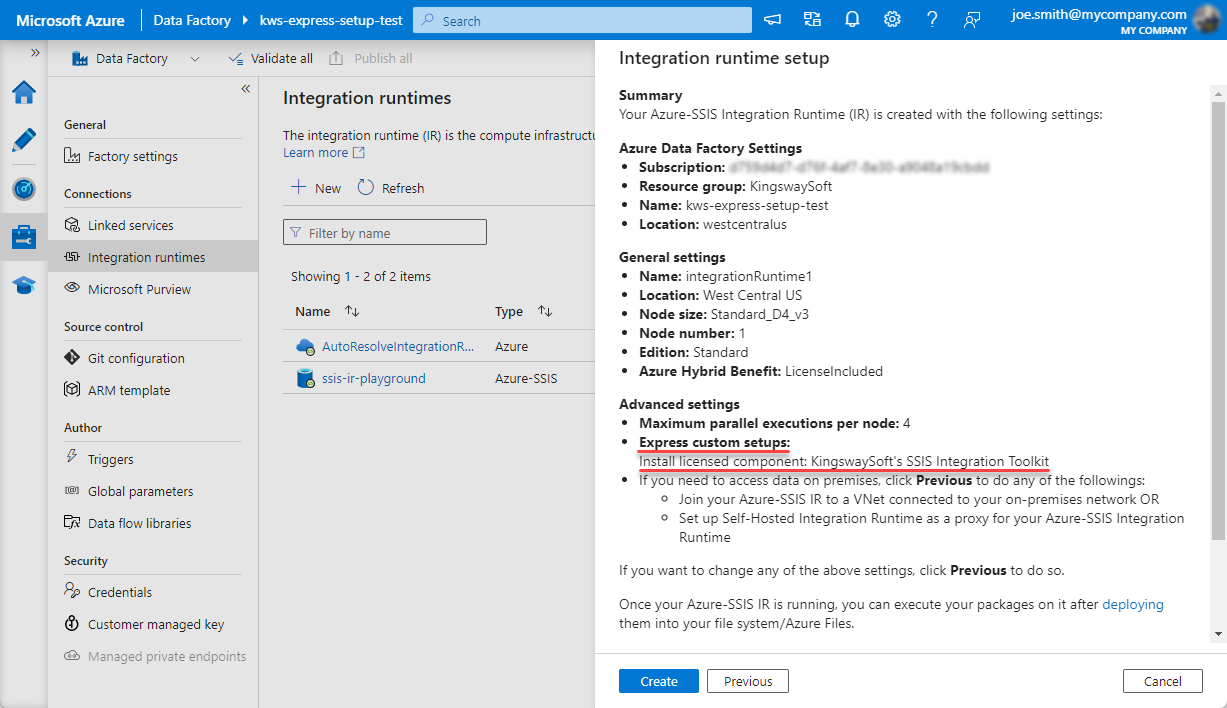Click setup panel scrollbar up arrow
This screenshot has width=1227, height=708.
click(x=1218, y=93)
